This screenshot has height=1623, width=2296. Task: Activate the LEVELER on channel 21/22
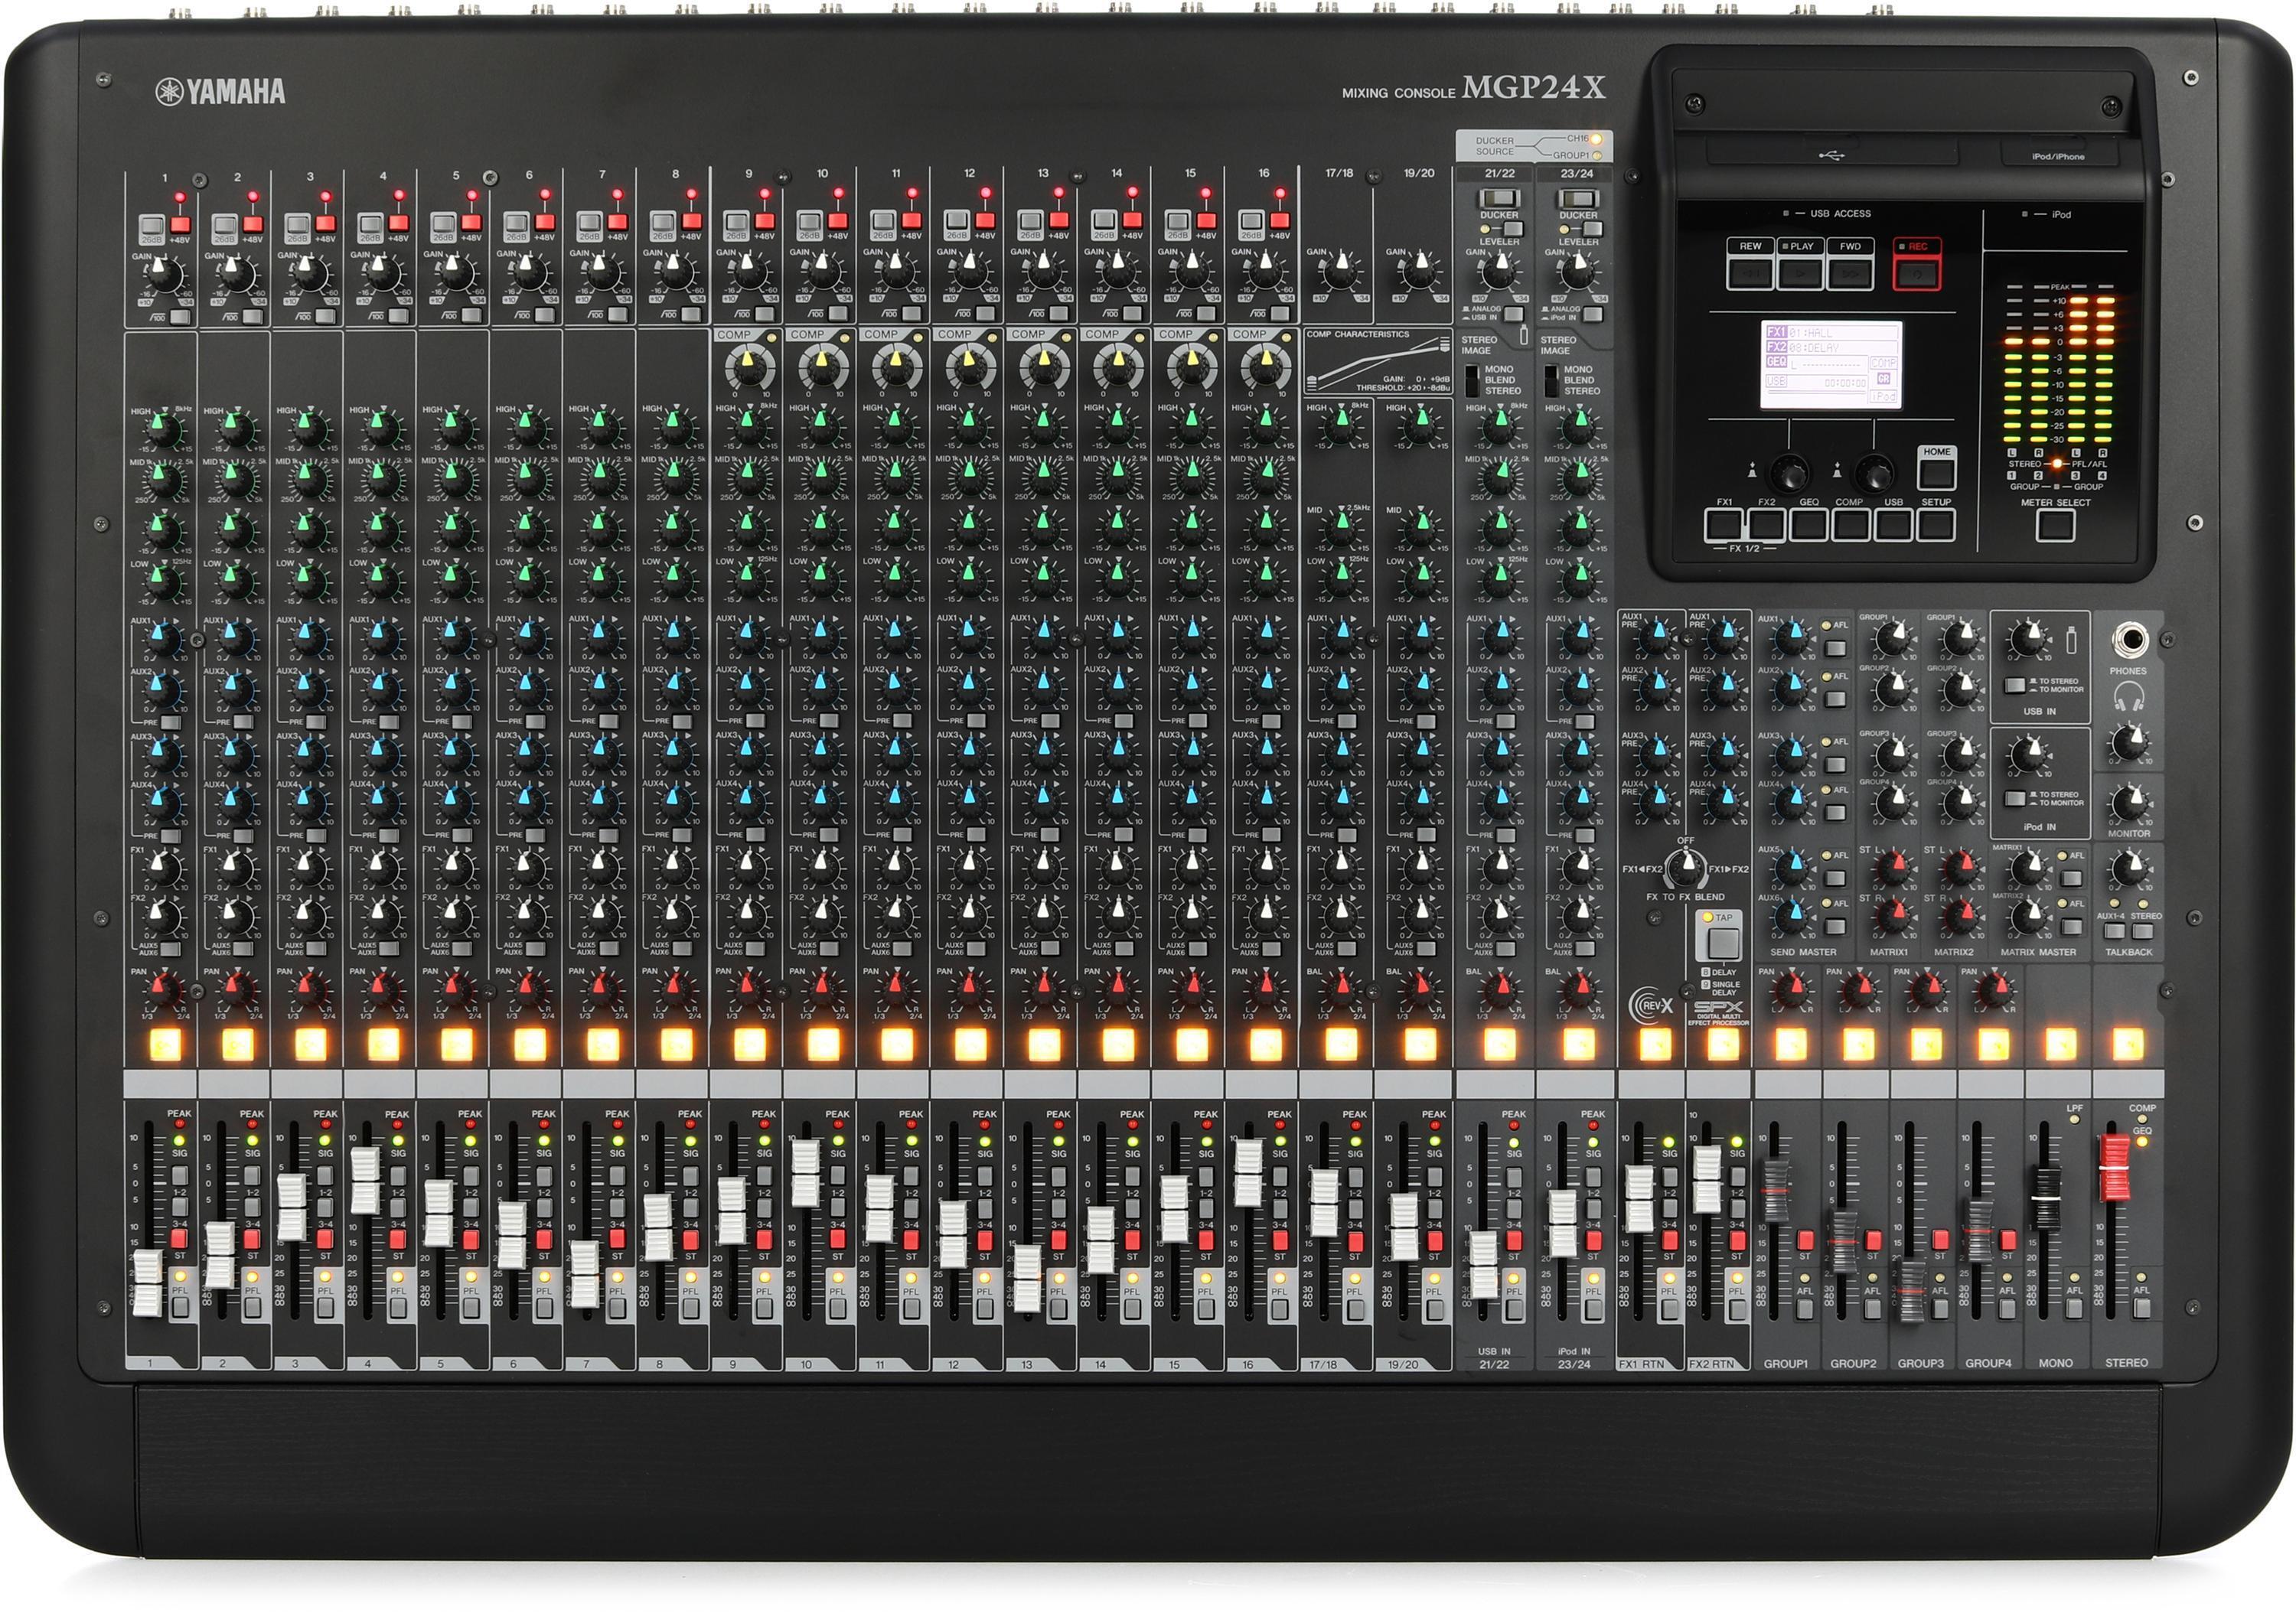[x=1514, y=229]
